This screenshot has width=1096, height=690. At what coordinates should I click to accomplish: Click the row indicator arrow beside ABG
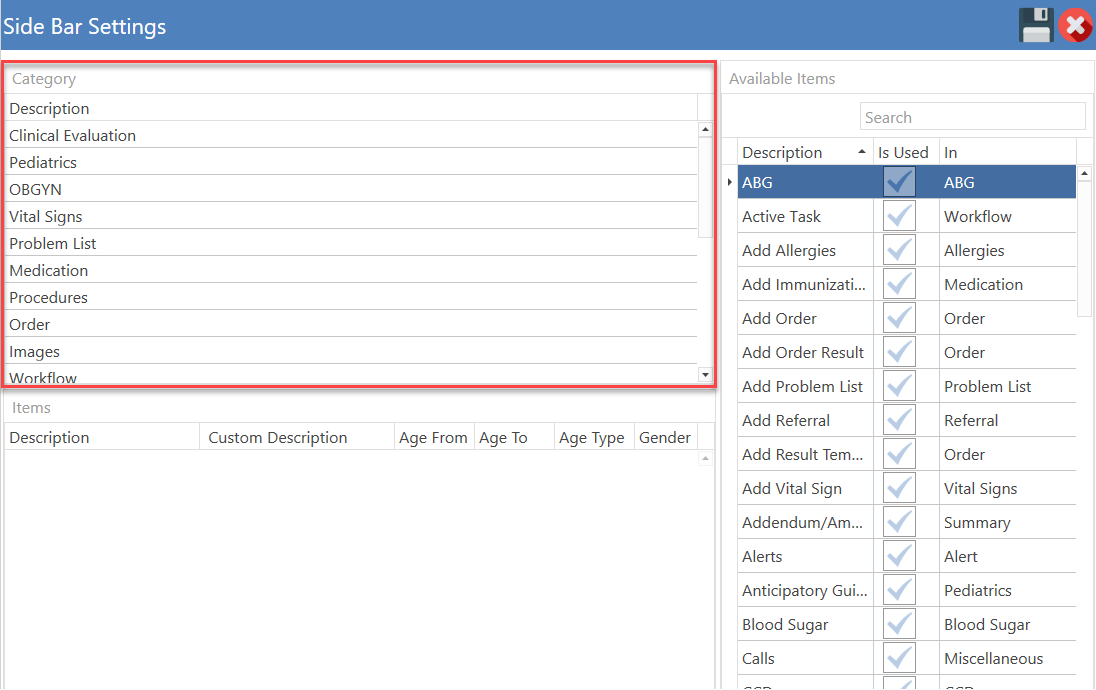(x=730, y=182)
